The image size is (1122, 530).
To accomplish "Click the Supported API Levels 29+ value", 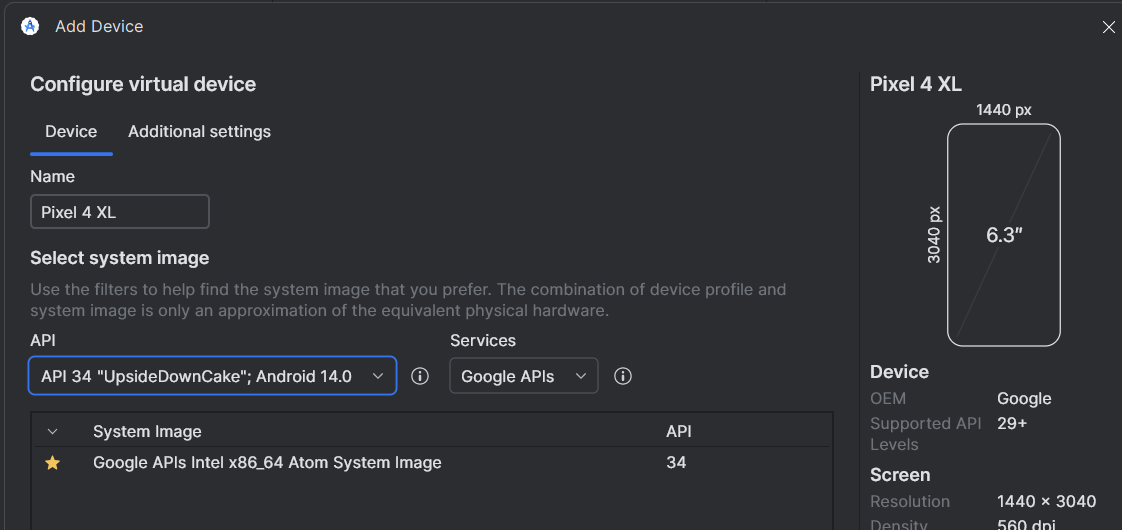I will tap(1012, 423).
